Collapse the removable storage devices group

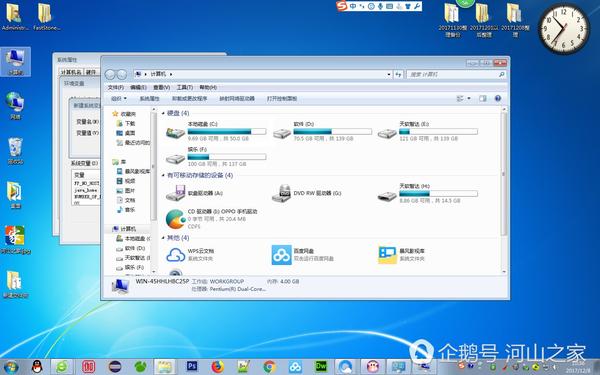pyautogui.click(x=163, y=175)
